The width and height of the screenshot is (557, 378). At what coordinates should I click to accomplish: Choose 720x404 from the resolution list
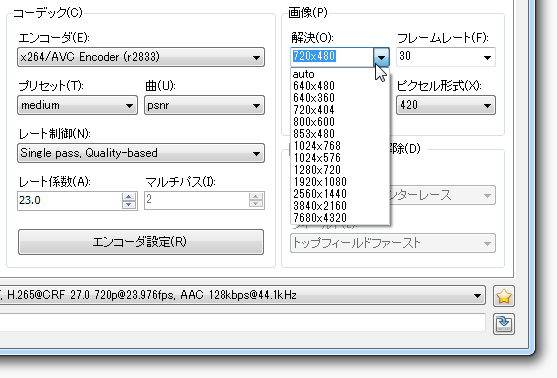tap(340, 110)
